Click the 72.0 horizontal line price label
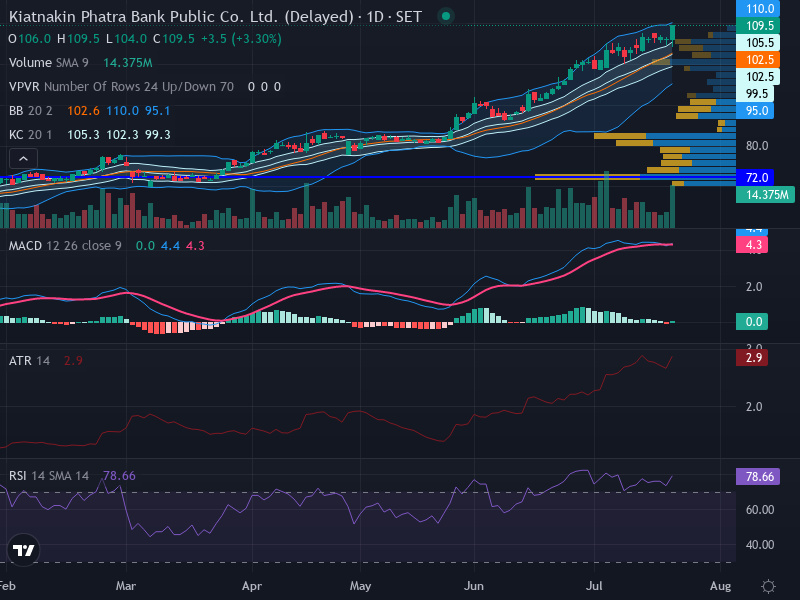 click(755, 178)
